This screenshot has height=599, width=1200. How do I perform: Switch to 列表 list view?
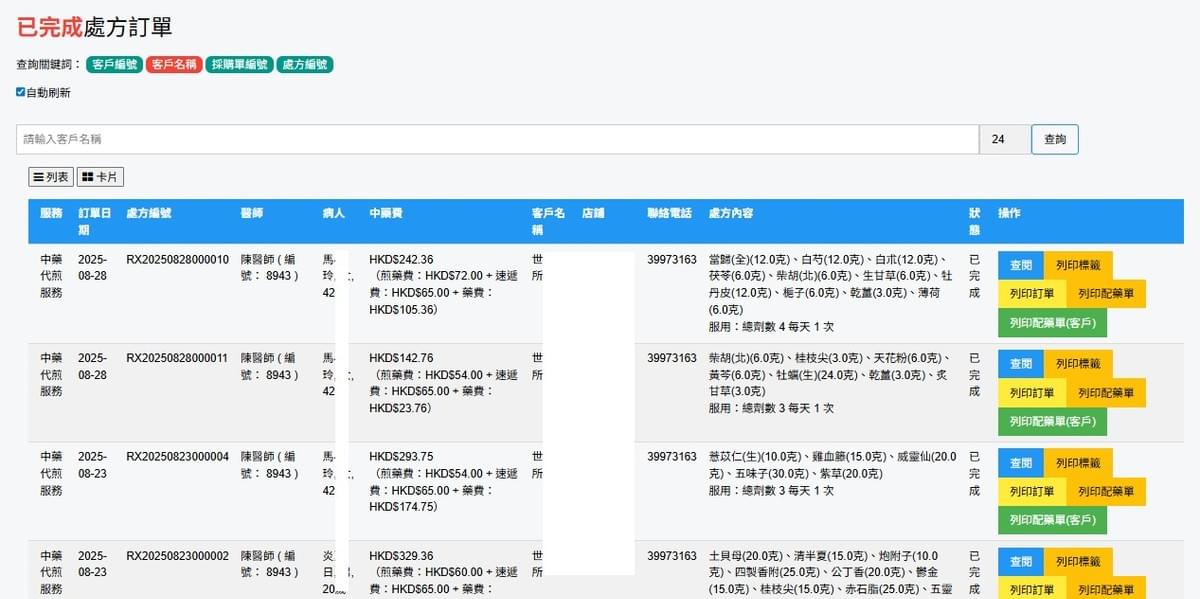pos(51,177)
